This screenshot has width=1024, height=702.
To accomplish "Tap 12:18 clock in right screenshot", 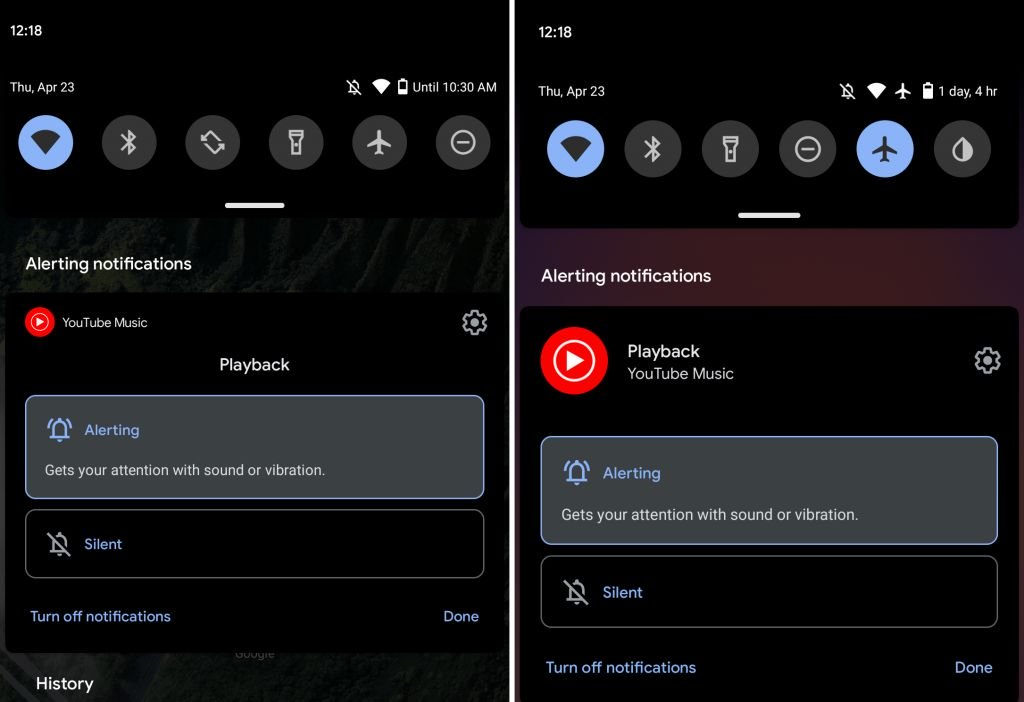I will tap(555, 32).
